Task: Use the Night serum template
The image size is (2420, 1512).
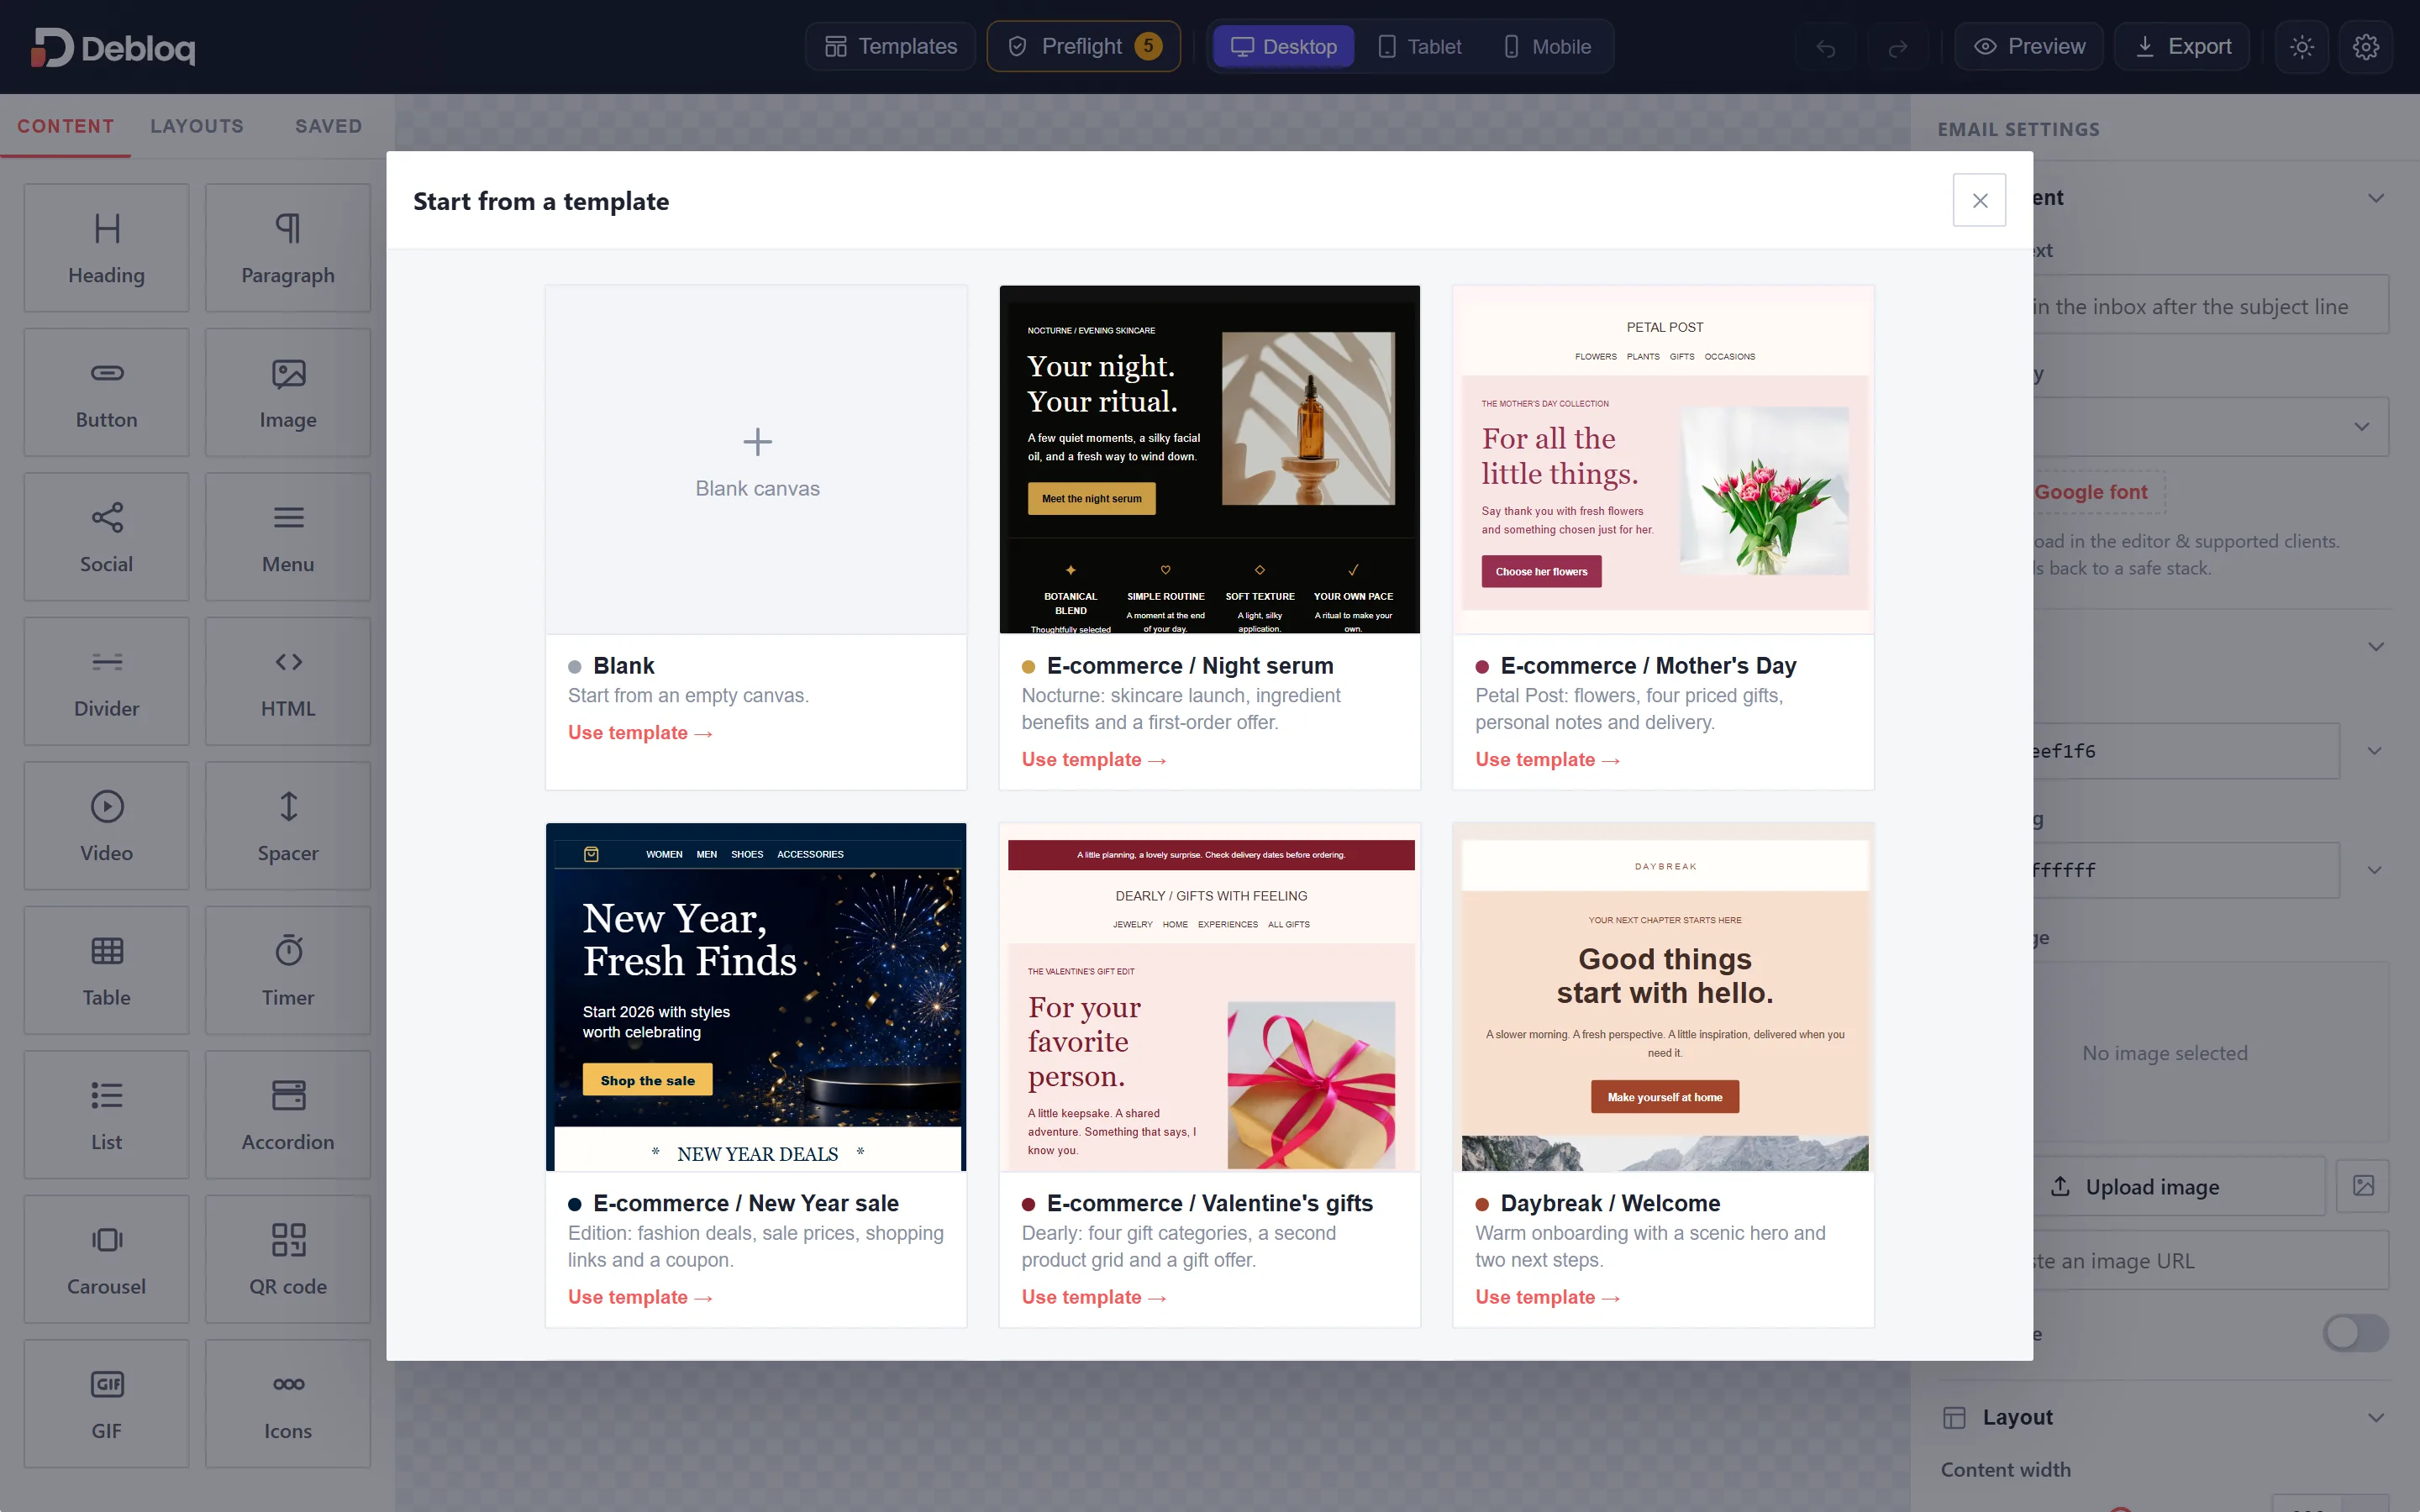Action: [x=1094, y=760]
